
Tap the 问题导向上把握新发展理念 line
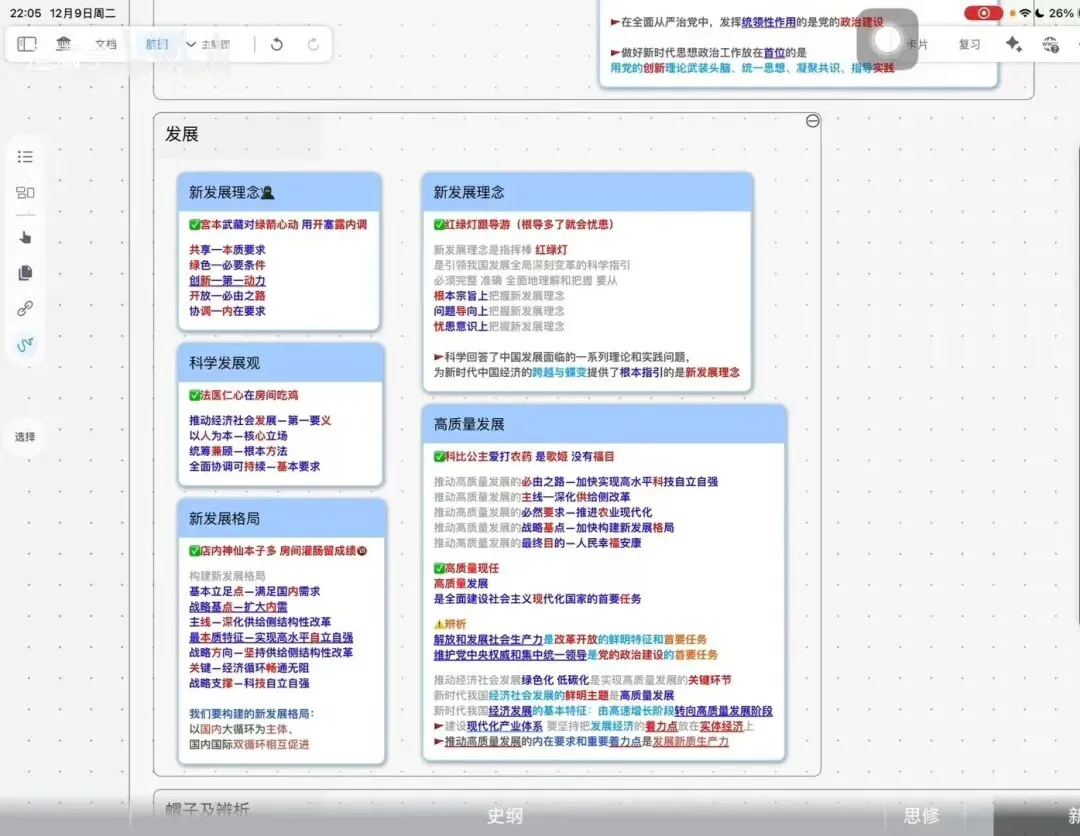pyautogui.click(x=499, y=311)
